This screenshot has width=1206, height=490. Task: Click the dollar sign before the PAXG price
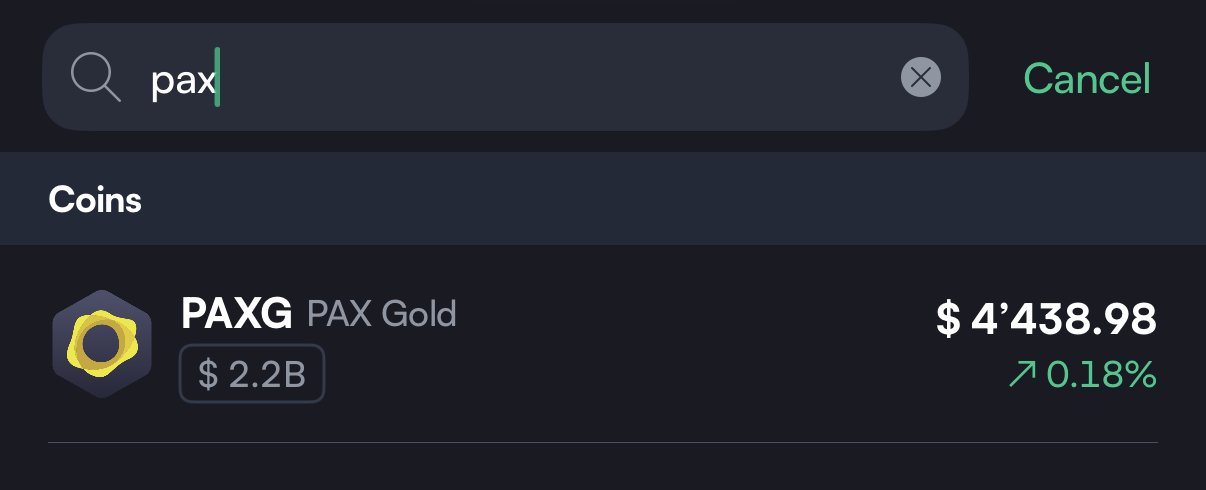pyautogui.click(x=947, y=320)
